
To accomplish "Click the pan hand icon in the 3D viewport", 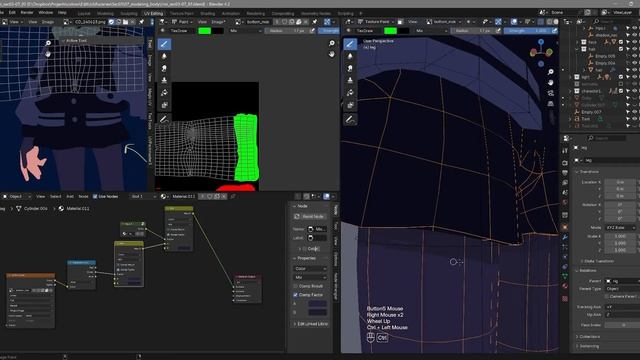I will click(x=551, y=82).
